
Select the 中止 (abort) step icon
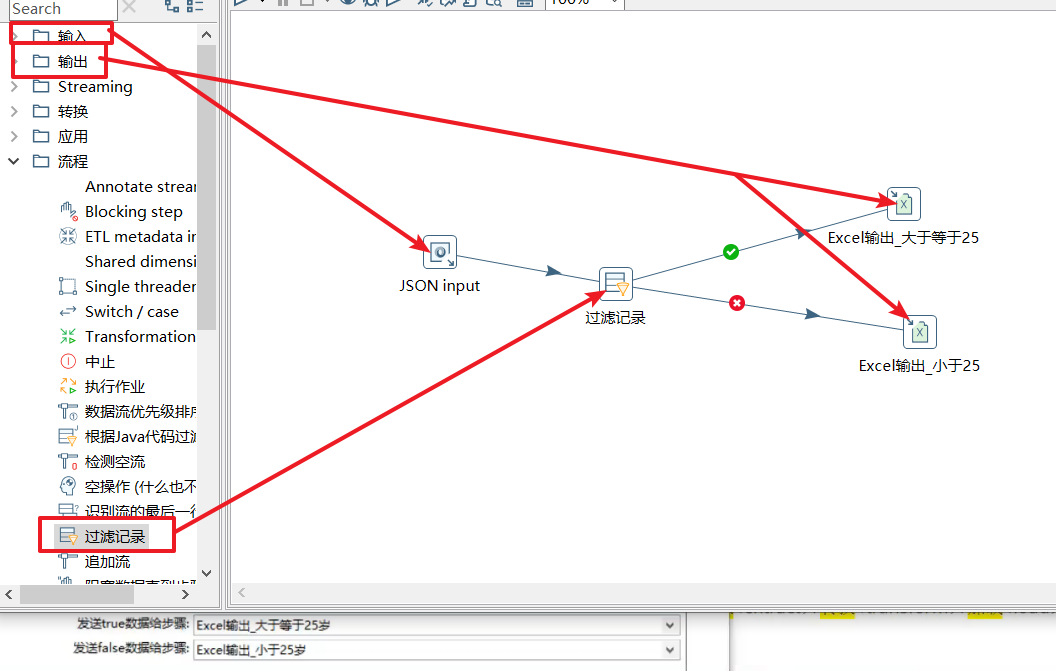tap(68, 361)
